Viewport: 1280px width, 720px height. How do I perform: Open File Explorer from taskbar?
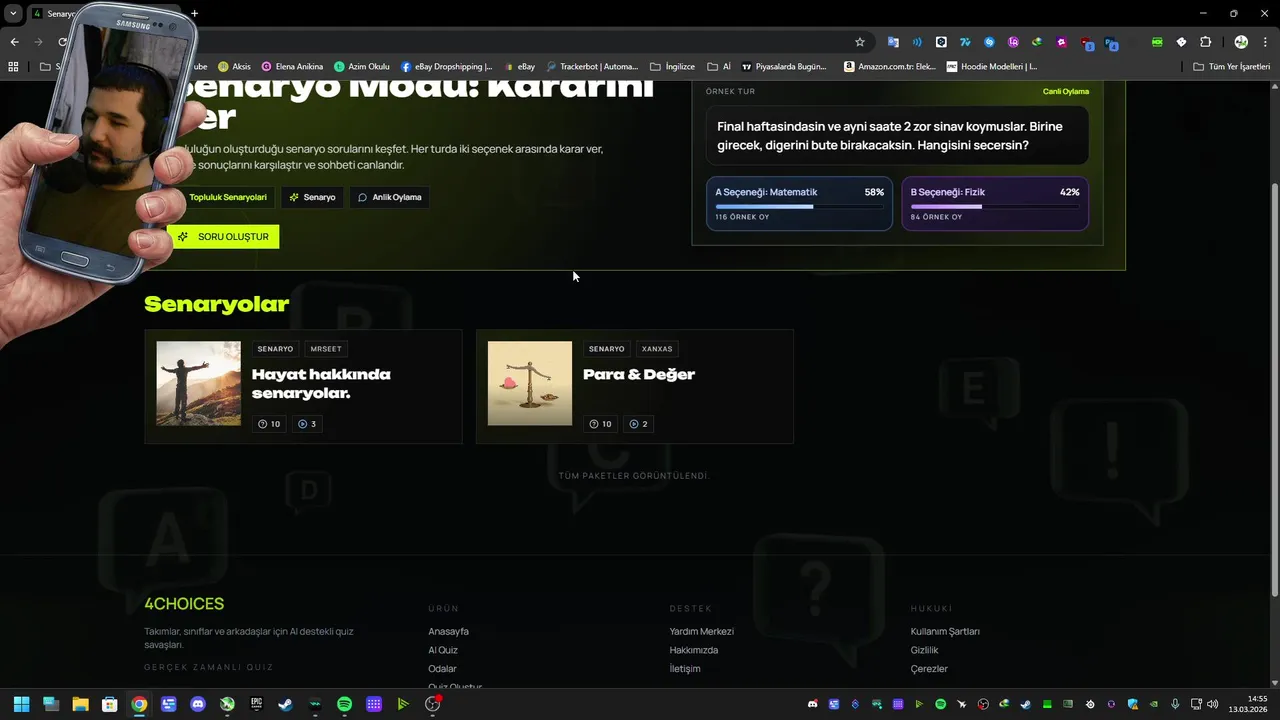click(80, 704)
